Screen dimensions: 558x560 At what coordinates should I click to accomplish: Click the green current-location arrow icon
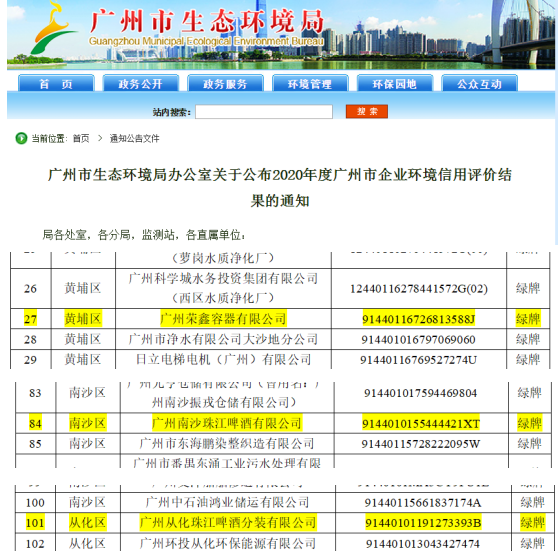click(21, 138)
